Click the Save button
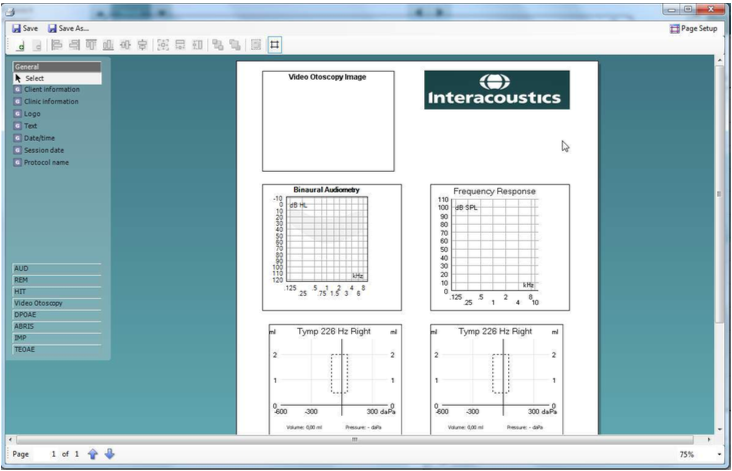 click(25, 28)
